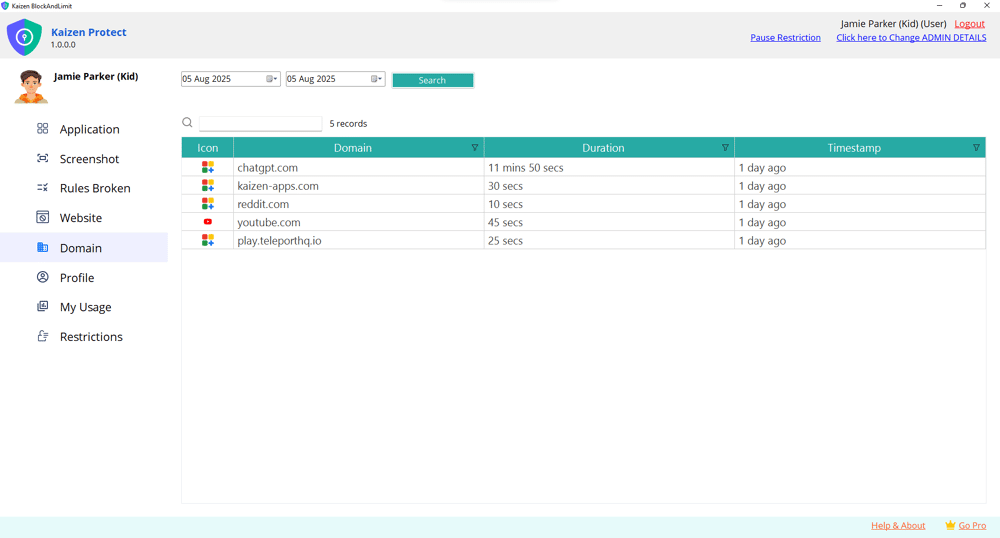Click the Go Pro crown icon

tap(950, 525)
